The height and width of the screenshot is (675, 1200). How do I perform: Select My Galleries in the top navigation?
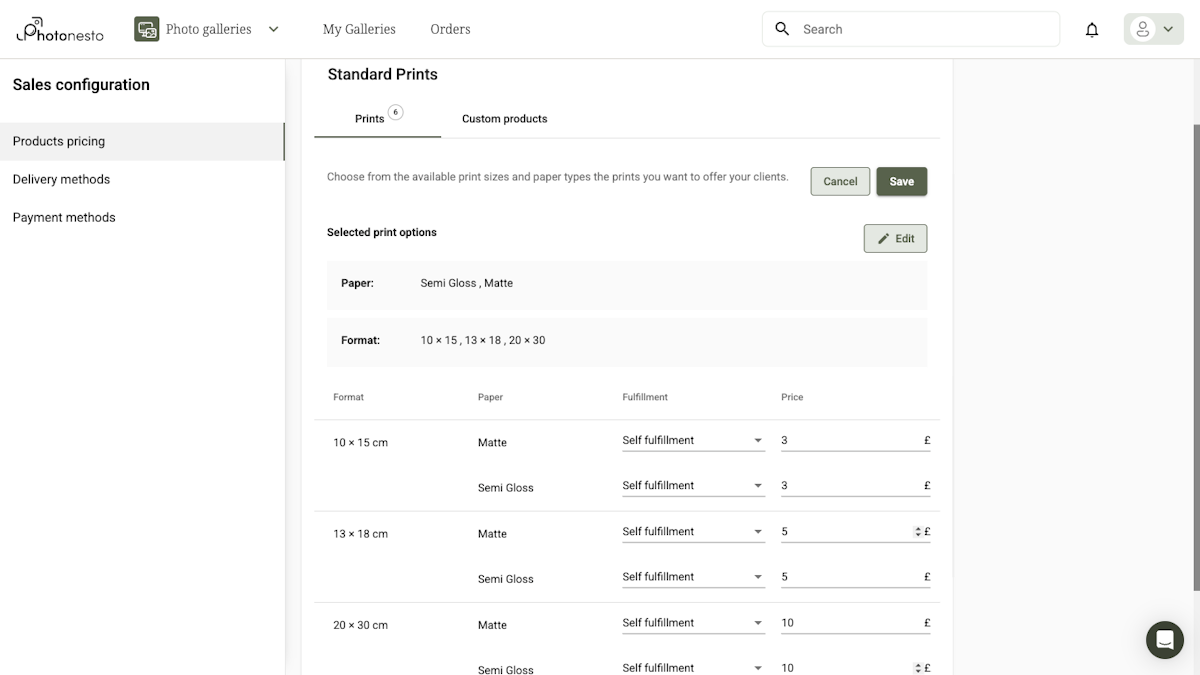(x=358, y=29)
